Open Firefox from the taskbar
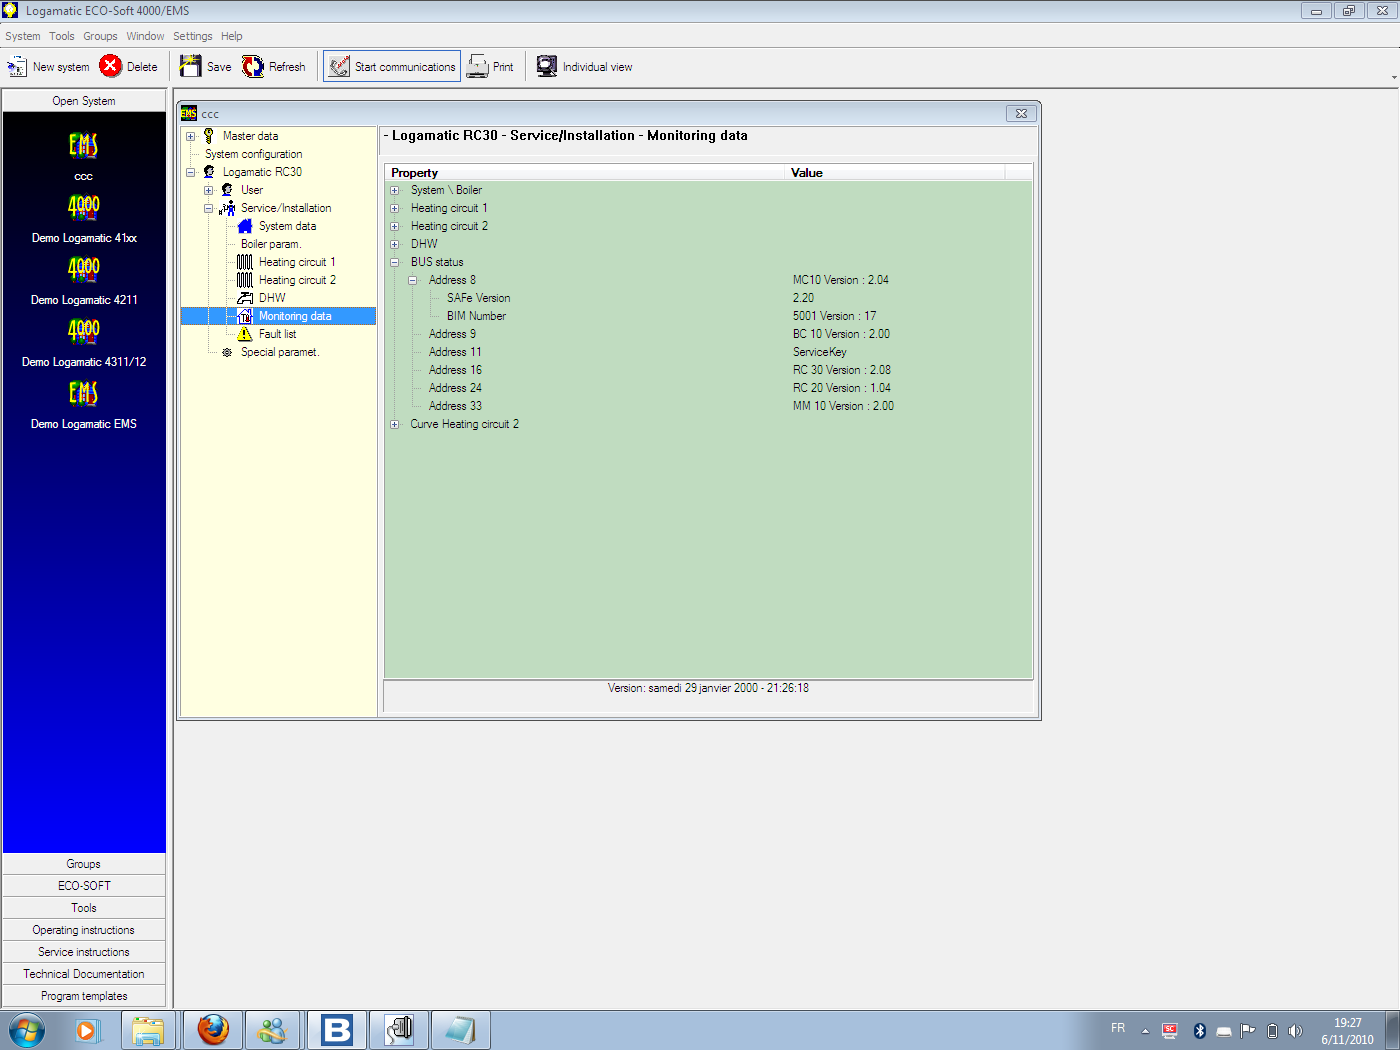1400x1050 pixels. 213,1029
